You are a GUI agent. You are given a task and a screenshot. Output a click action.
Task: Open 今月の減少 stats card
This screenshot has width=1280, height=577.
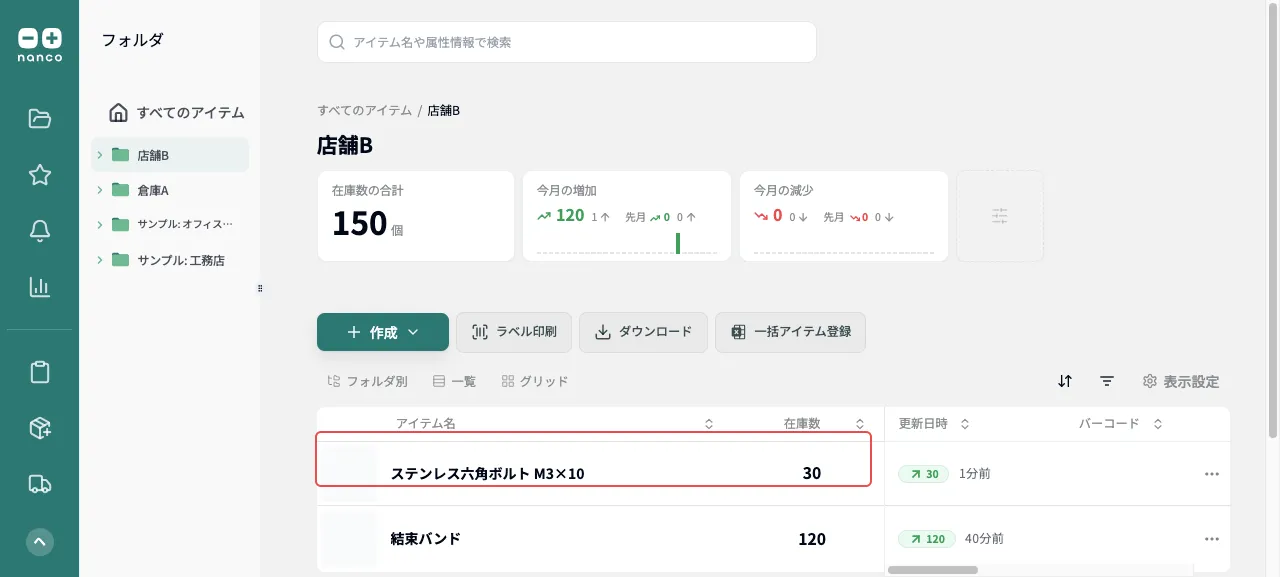(844, 216)
